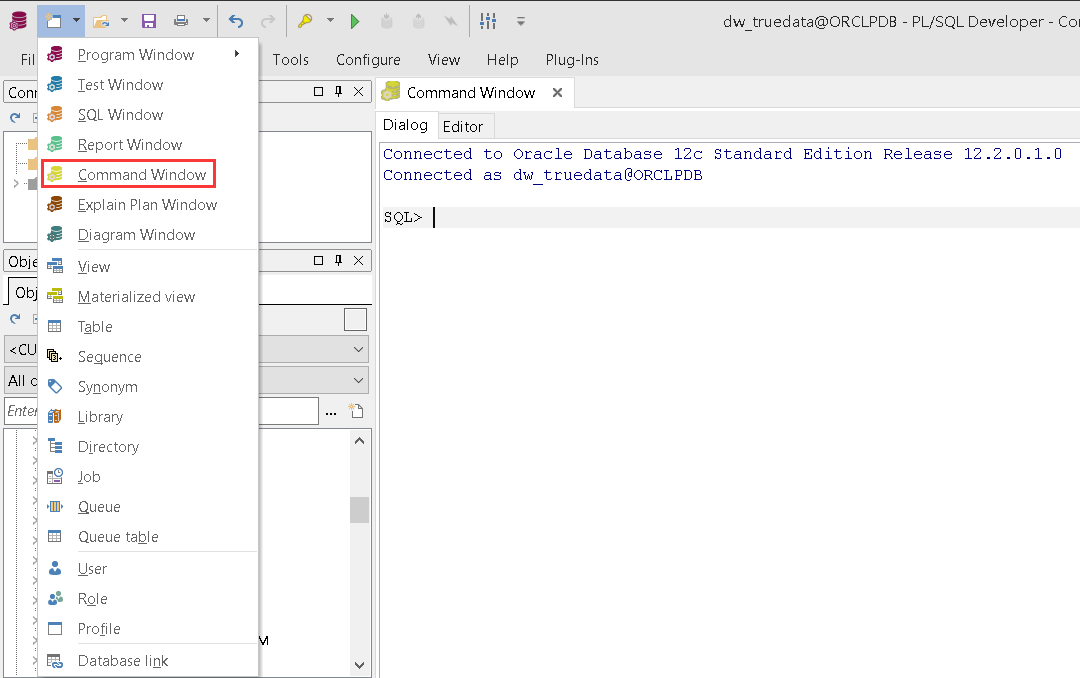Click the Commit toolbar icon
Viewport: 1080px width, 678px height.
pyautogui.click(x=387, y=21)
